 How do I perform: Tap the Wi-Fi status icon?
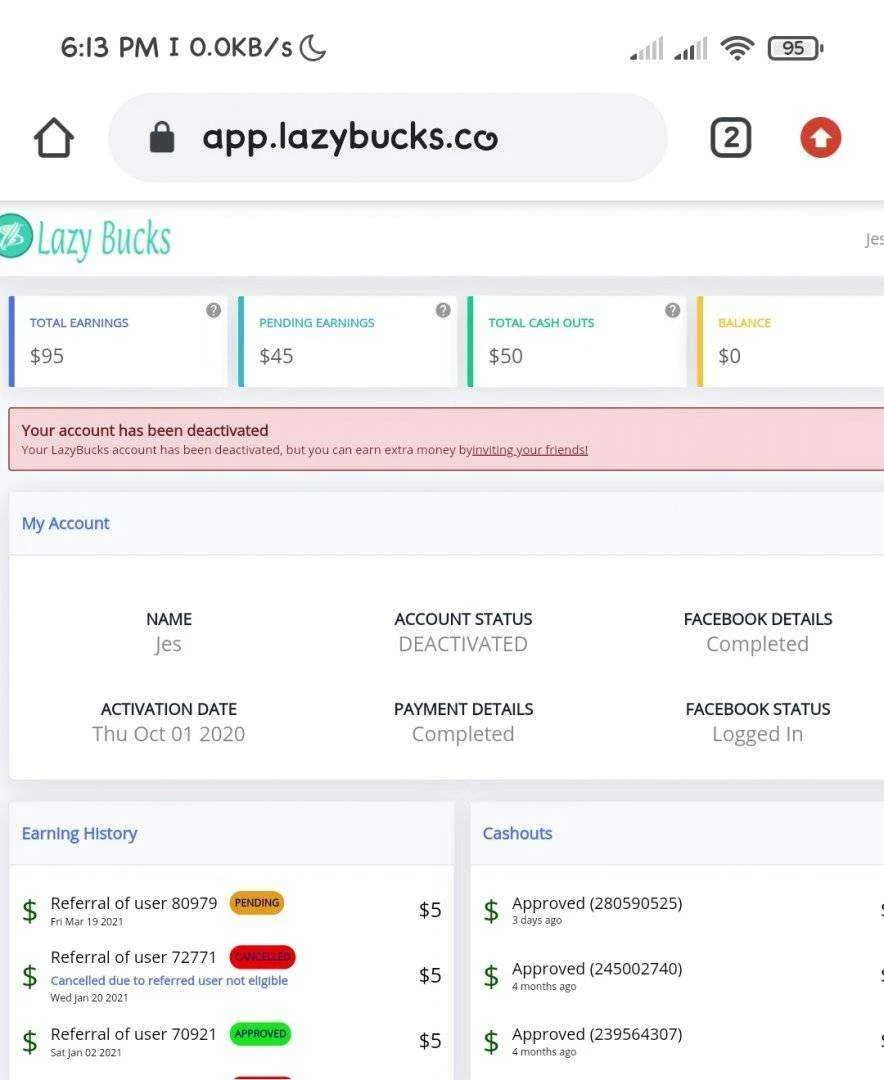[737, 48]
